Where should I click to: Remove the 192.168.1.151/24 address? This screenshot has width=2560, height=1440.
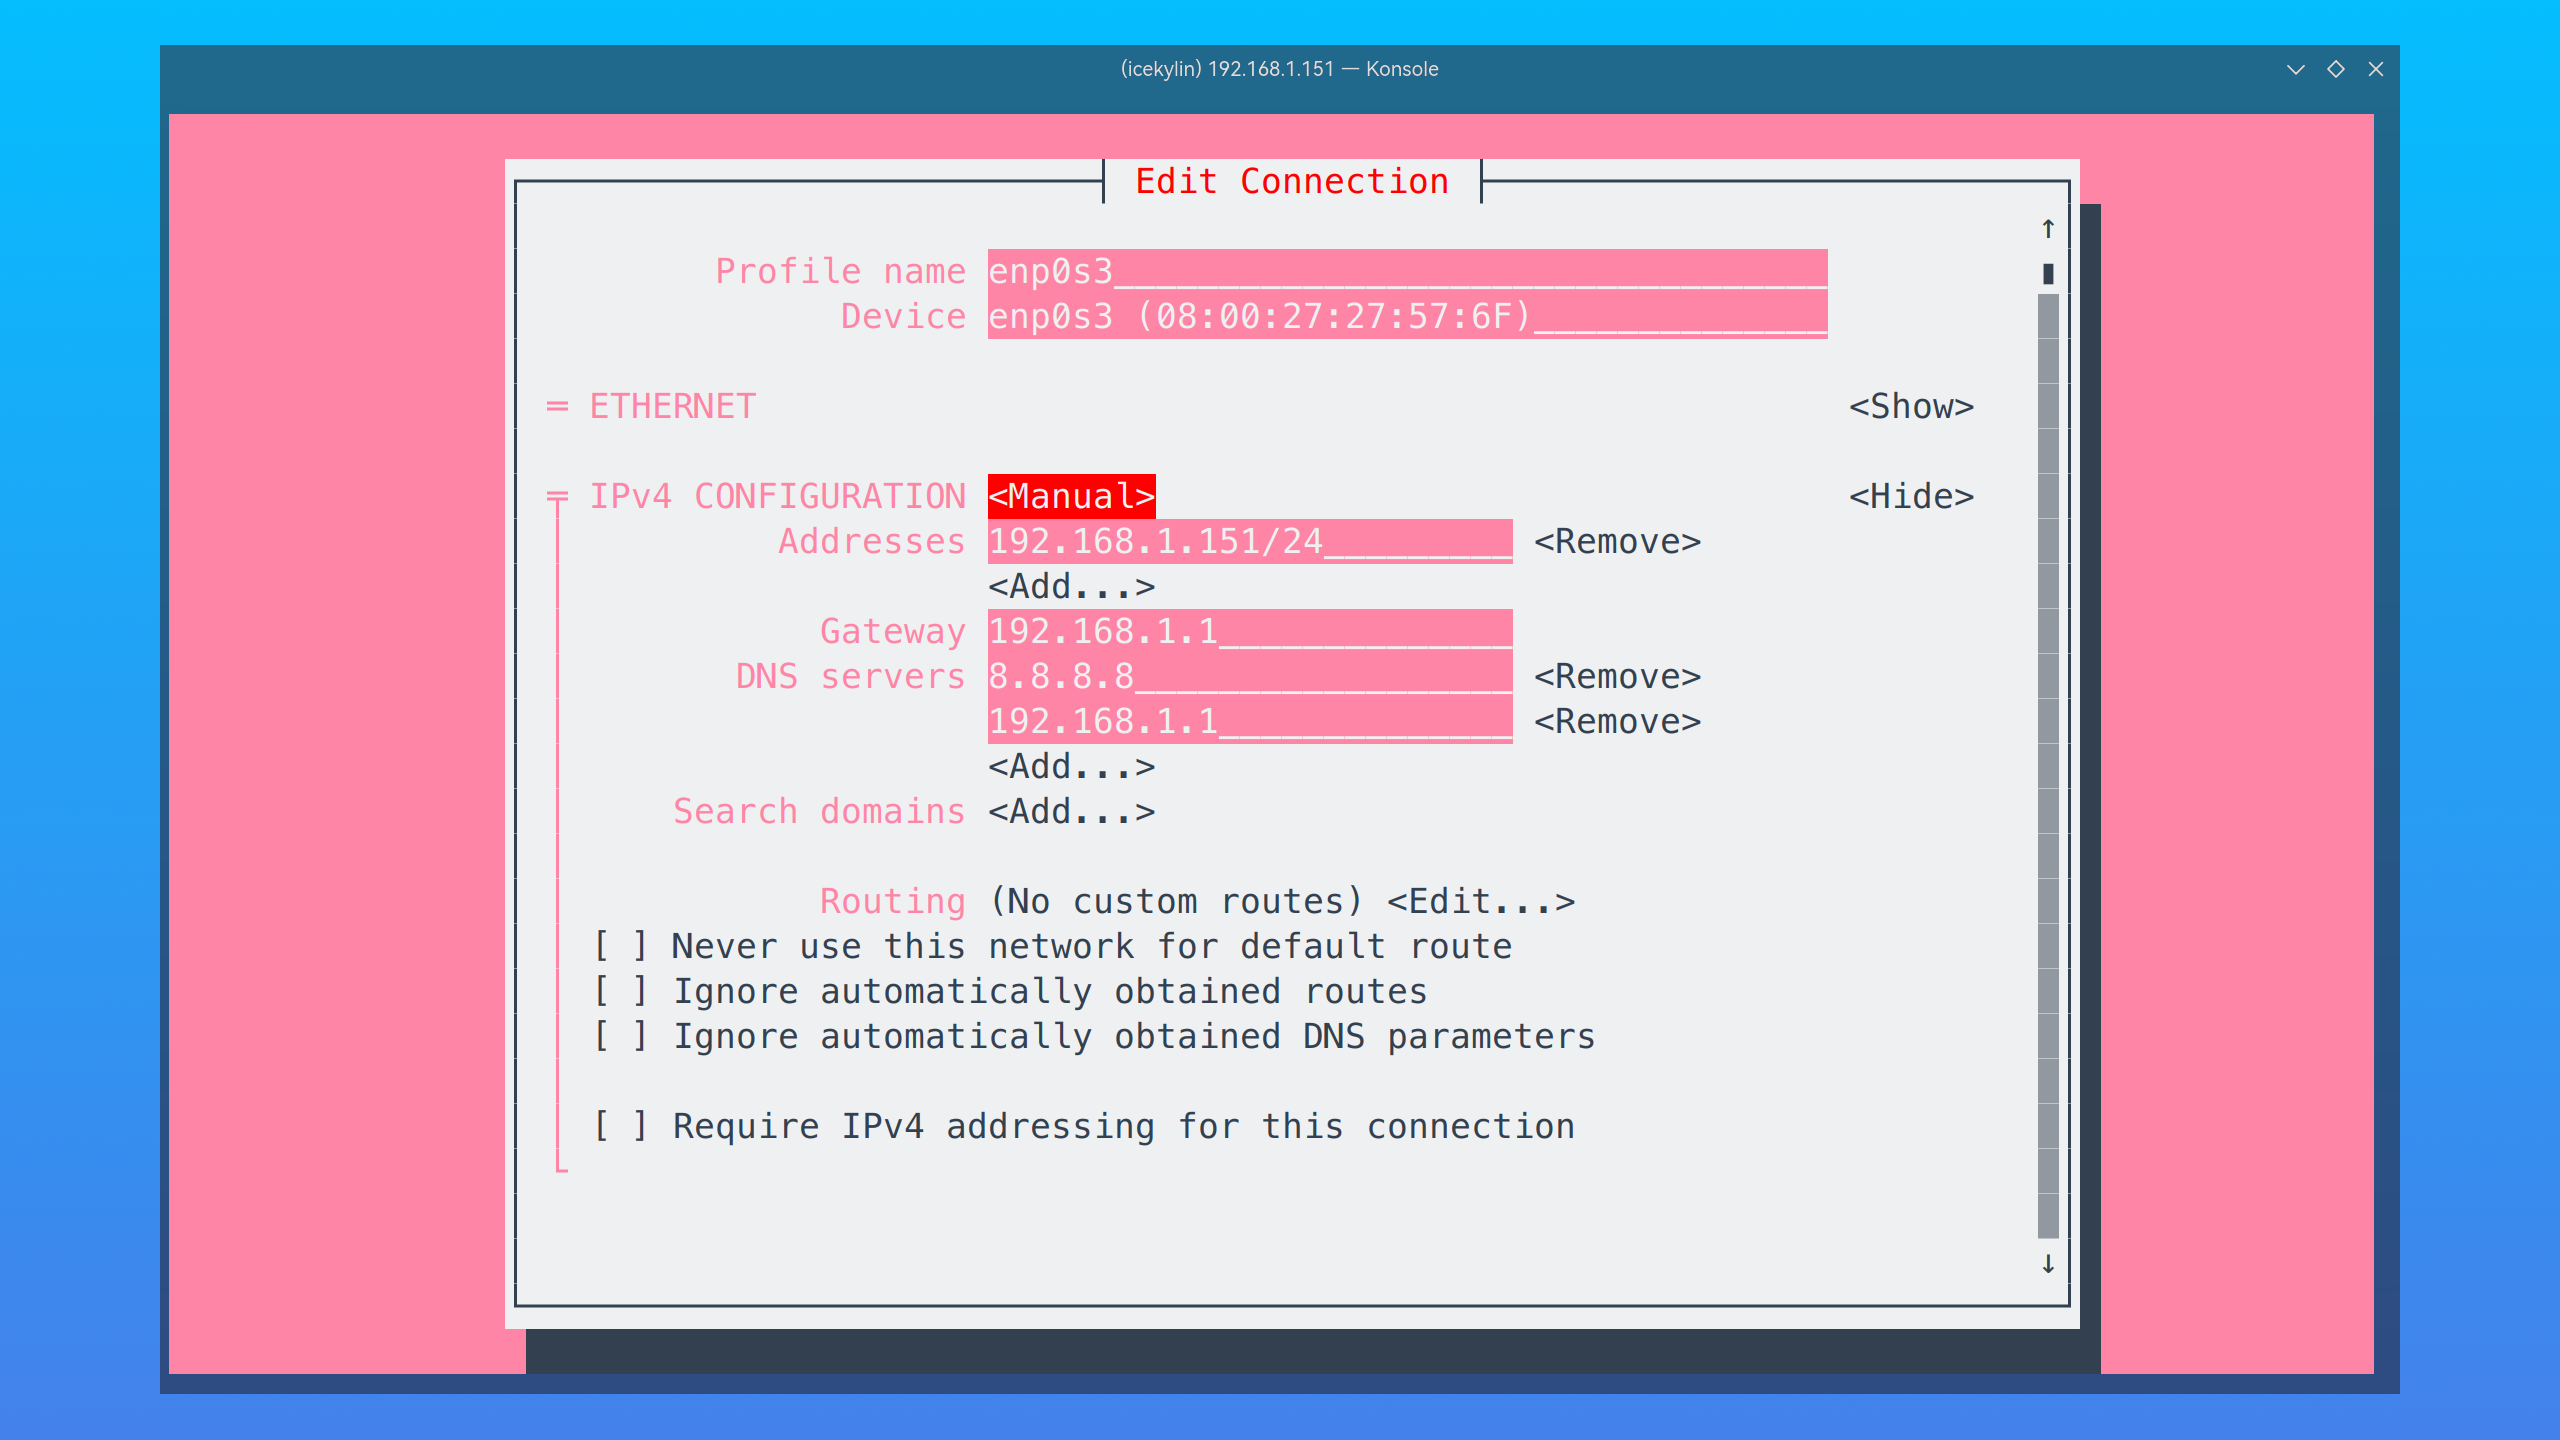coord(1617,541)
